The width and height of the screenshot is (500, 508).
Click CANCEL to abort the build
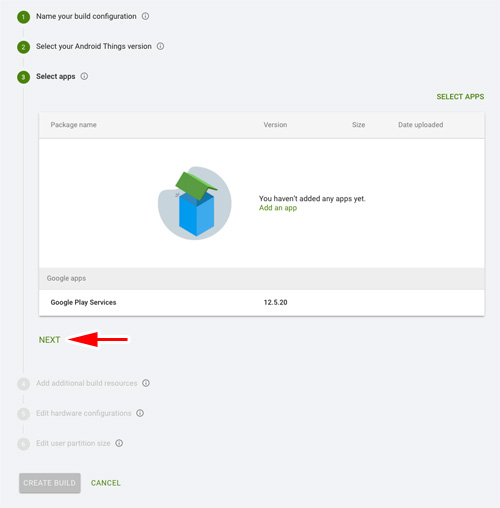tap(106, 483)
